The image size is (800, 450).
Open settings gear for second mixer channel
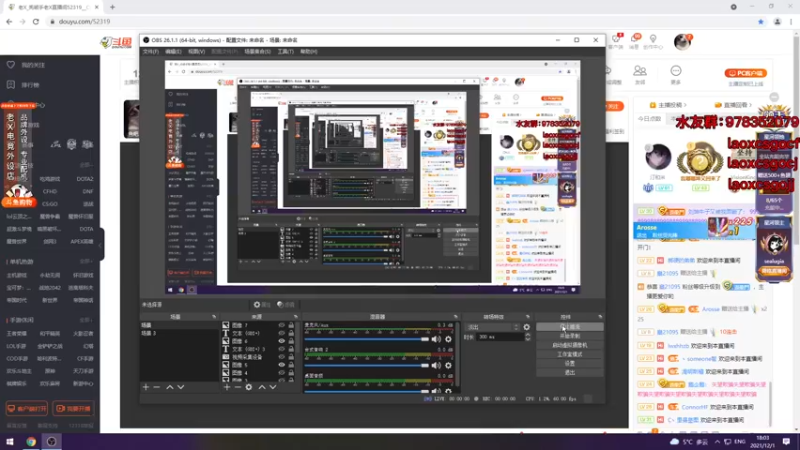click(448, 365)
